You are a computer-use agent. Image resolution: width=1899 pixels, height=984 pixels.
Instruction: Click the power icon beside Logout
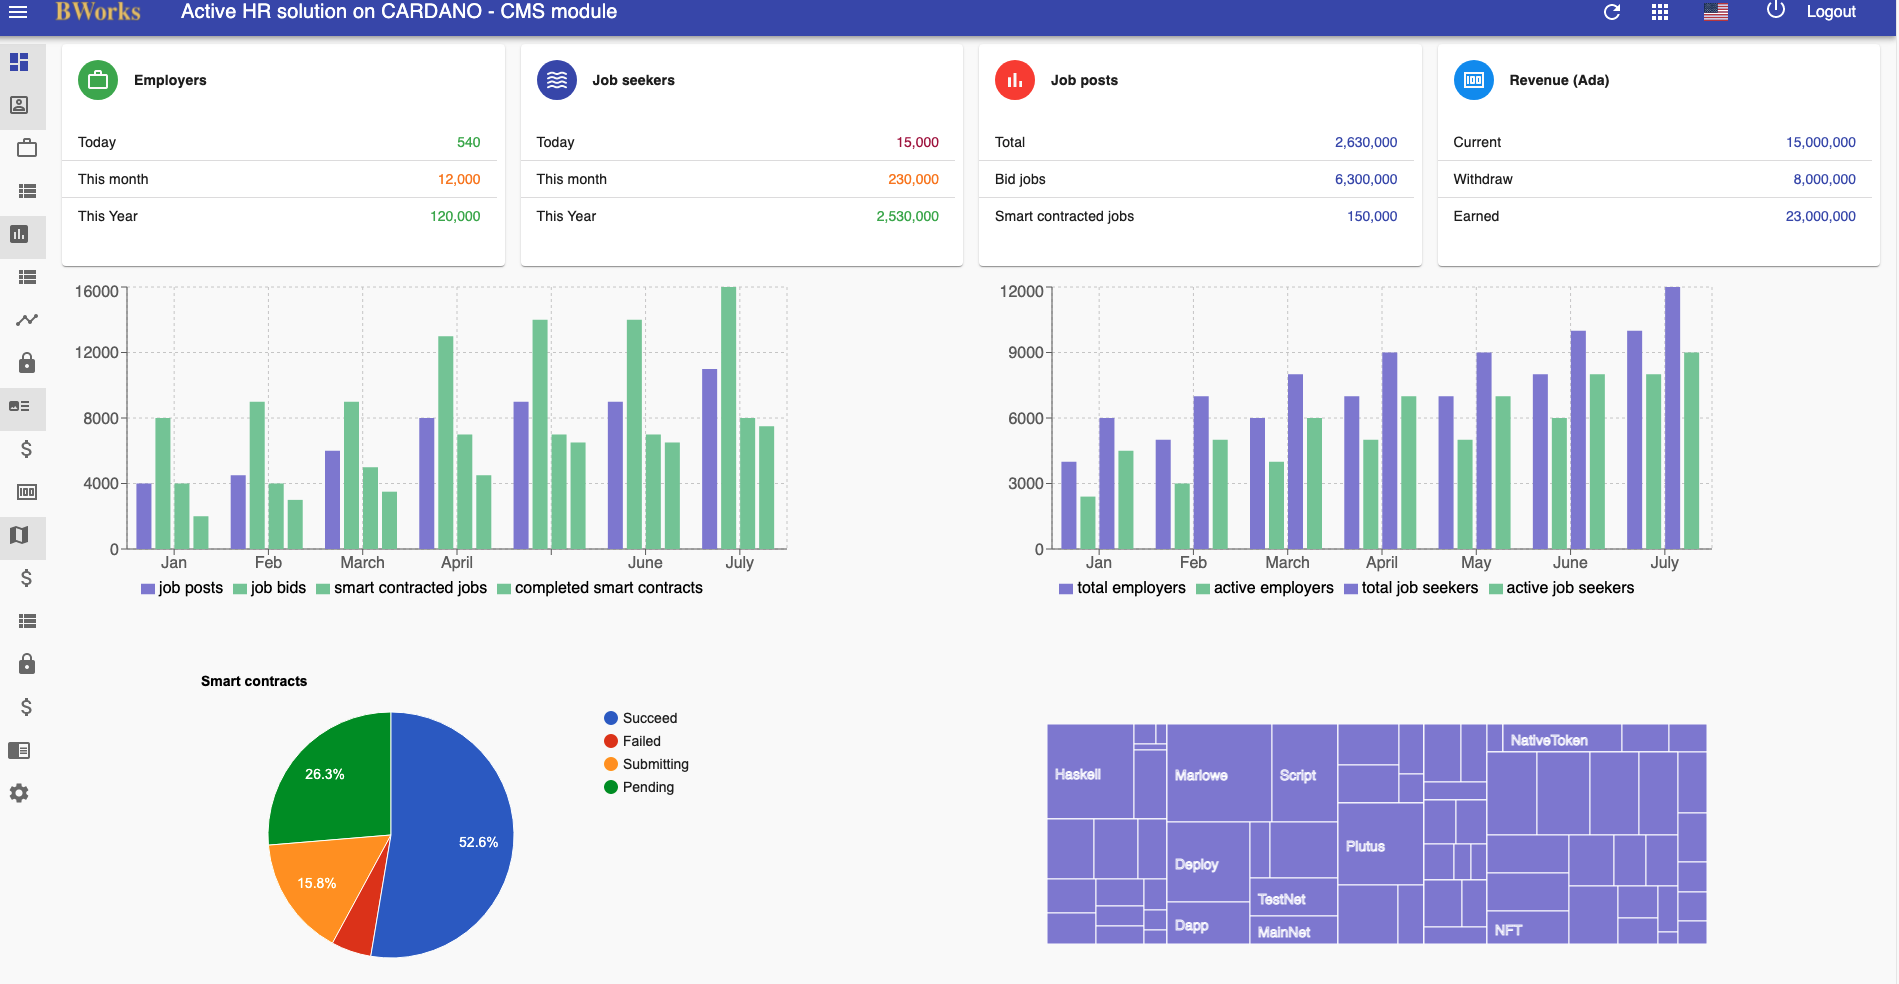[1776, 10]
